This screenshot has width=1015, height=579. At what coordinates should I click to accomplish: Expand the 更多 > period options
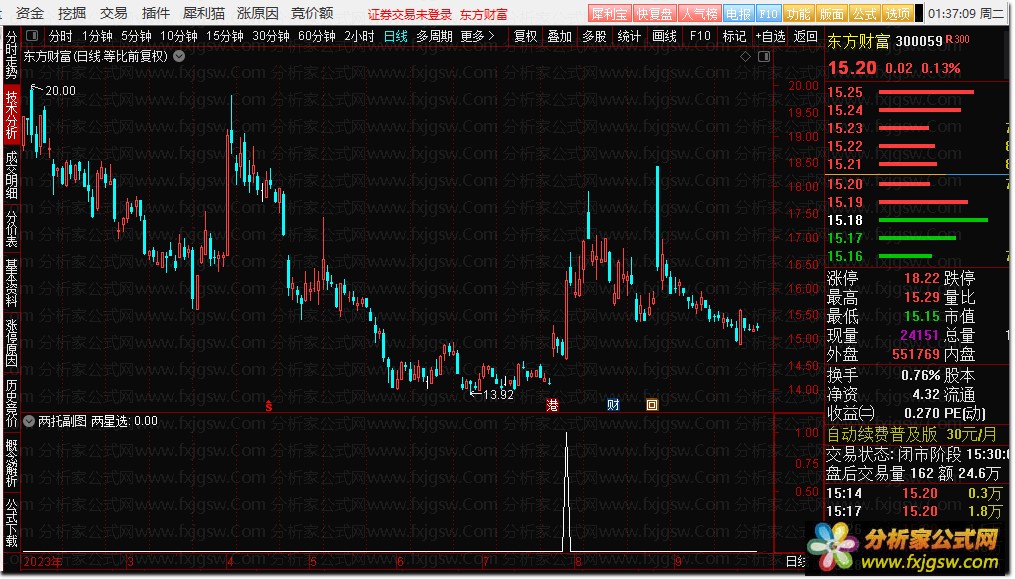(x=478, y=36)
